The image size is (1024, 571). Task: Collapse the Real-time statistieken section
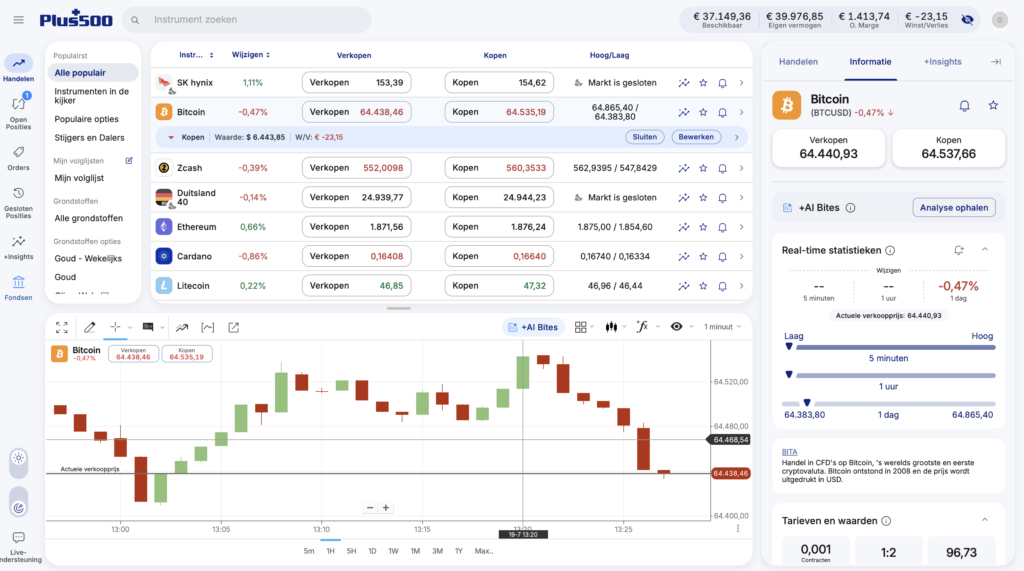click(985, 250)
